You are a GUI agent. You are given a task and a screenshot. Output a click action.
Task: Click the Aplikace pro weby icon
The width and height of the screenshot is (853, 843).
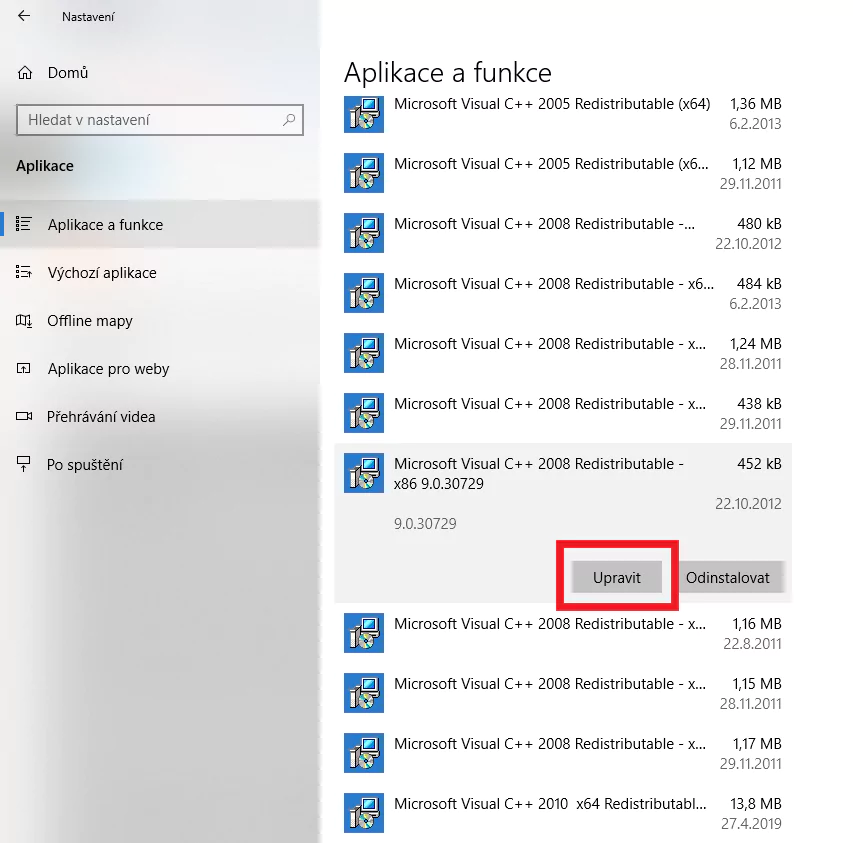[23, 368]
